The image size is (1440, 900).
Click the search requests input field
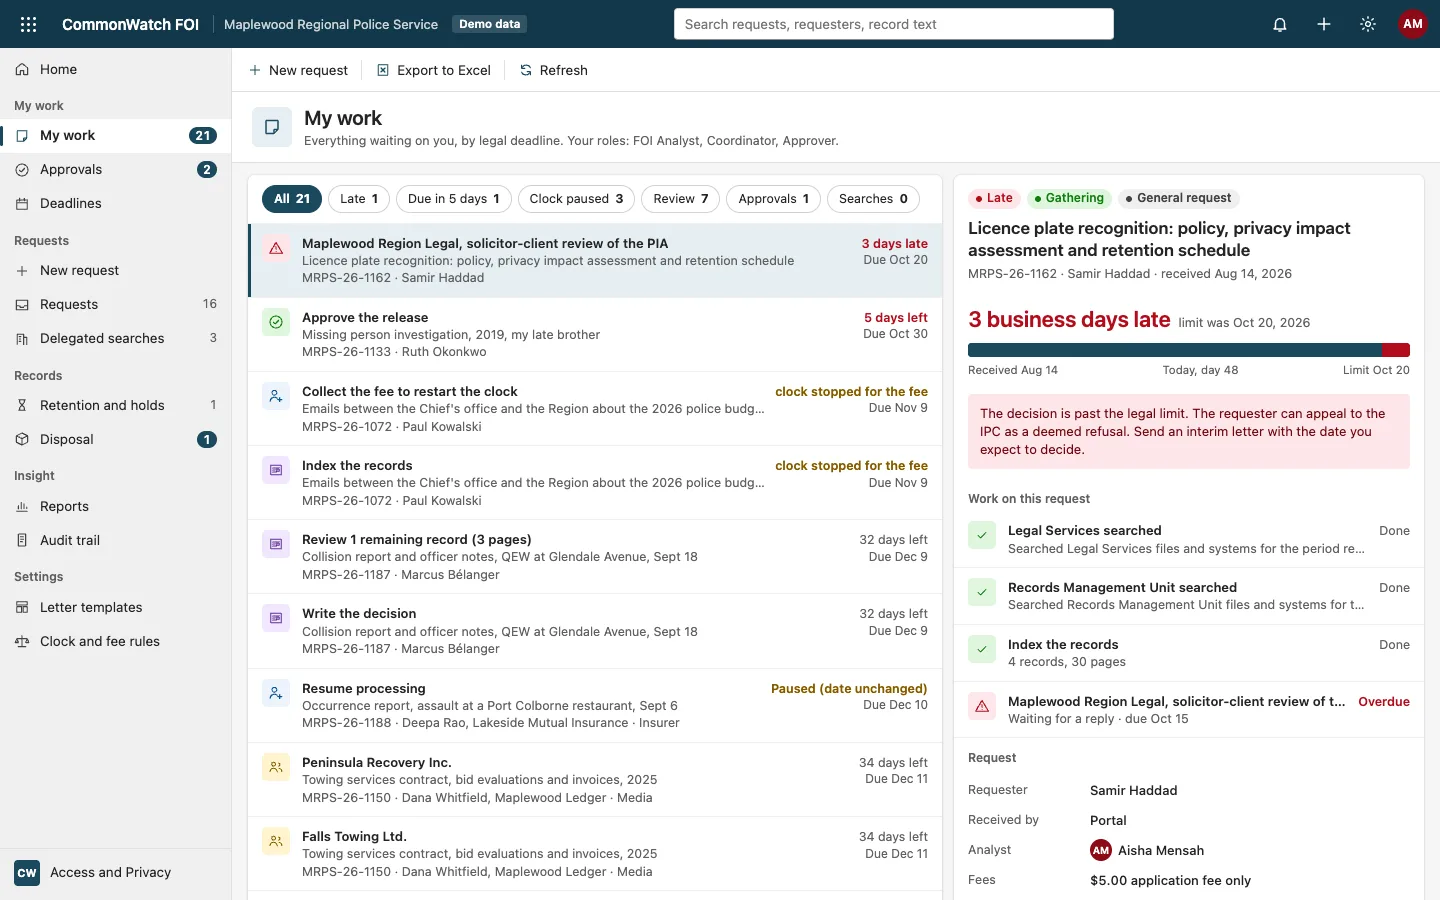(x=894, y=24)
